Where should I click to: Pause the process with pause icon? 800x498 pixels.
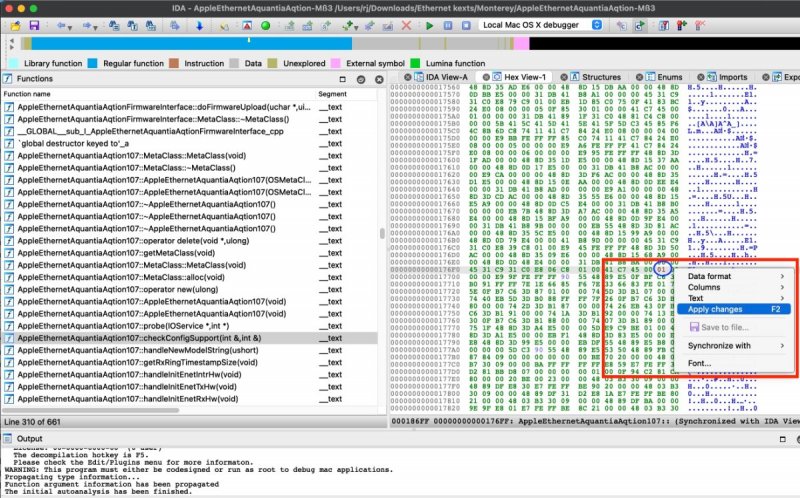pyautogui.click(x=448, y=25)
